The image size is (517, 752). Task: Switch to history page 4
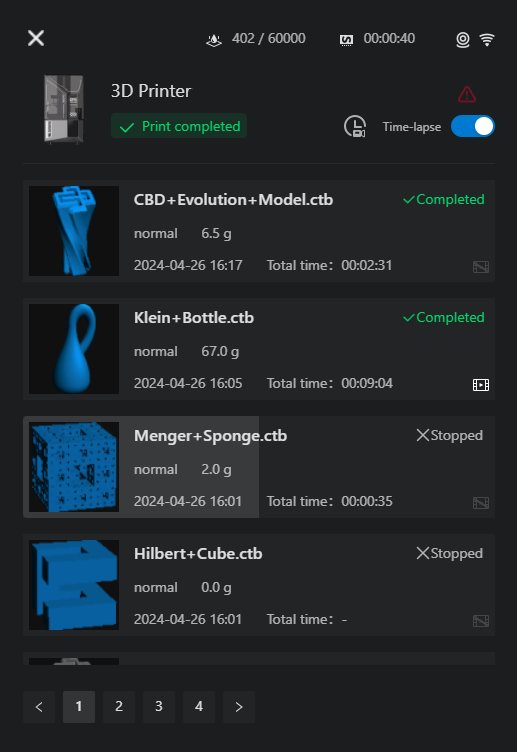[x=199, y=706]
